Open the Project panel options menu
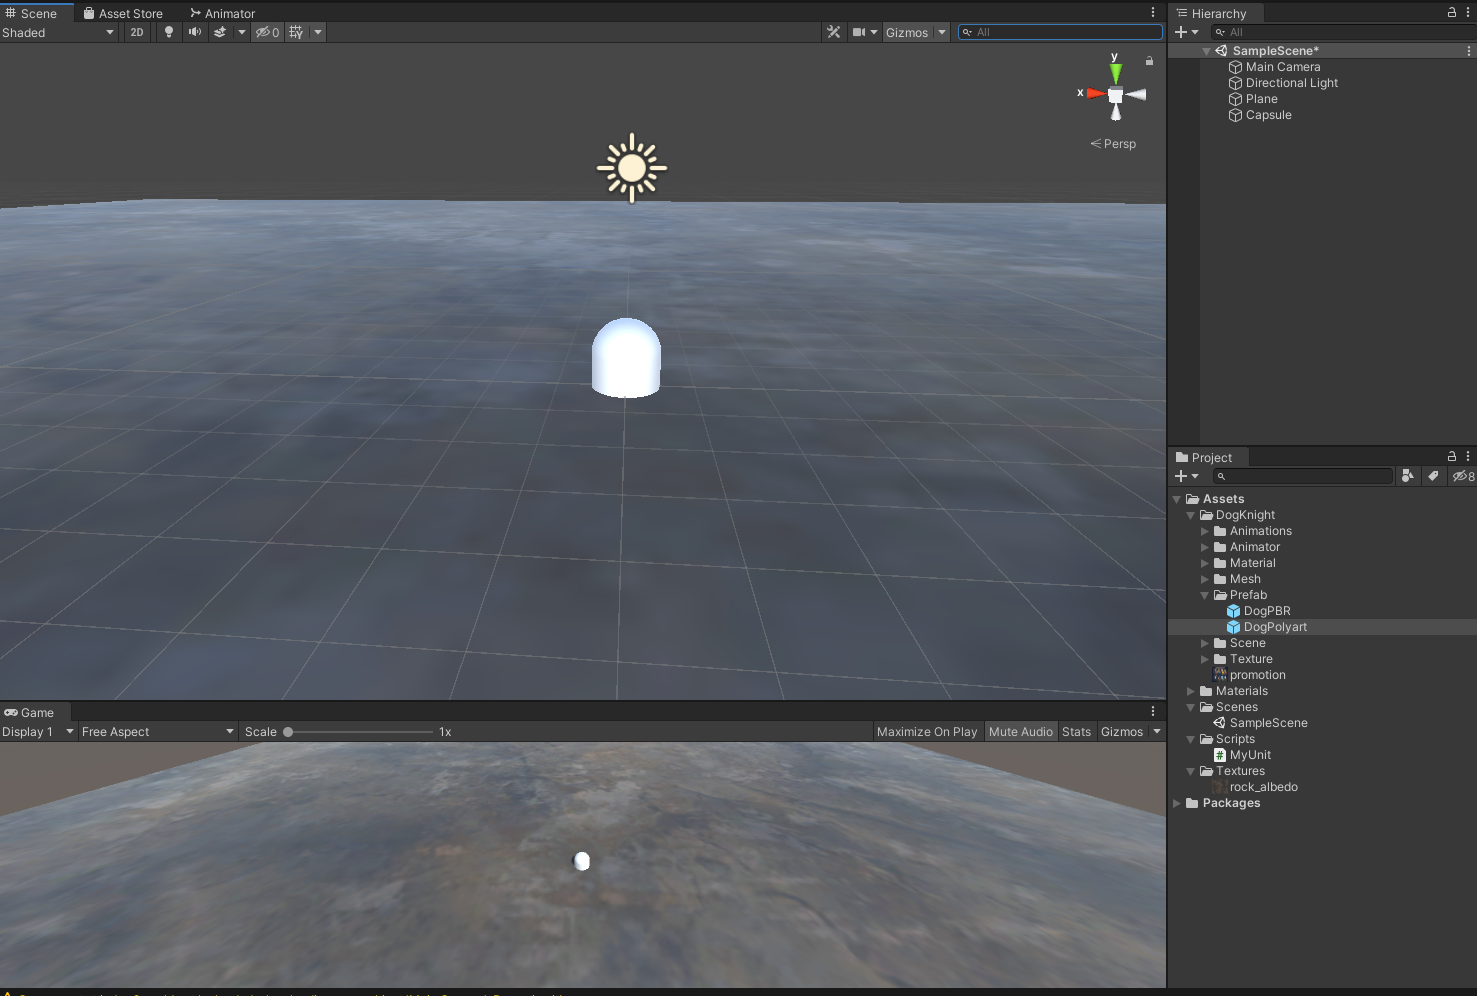Screen dimensions: 1477x996 [x=1468, y=456]
